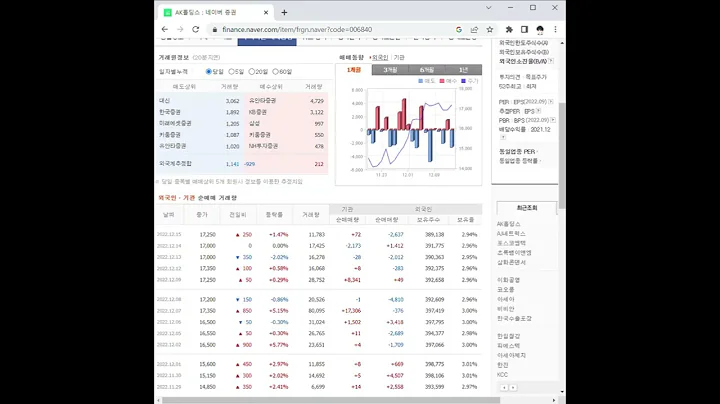Reload the Naver finance page
Image resolution: width=720 pixels, height=404 pixels.
tap(196, 29)
